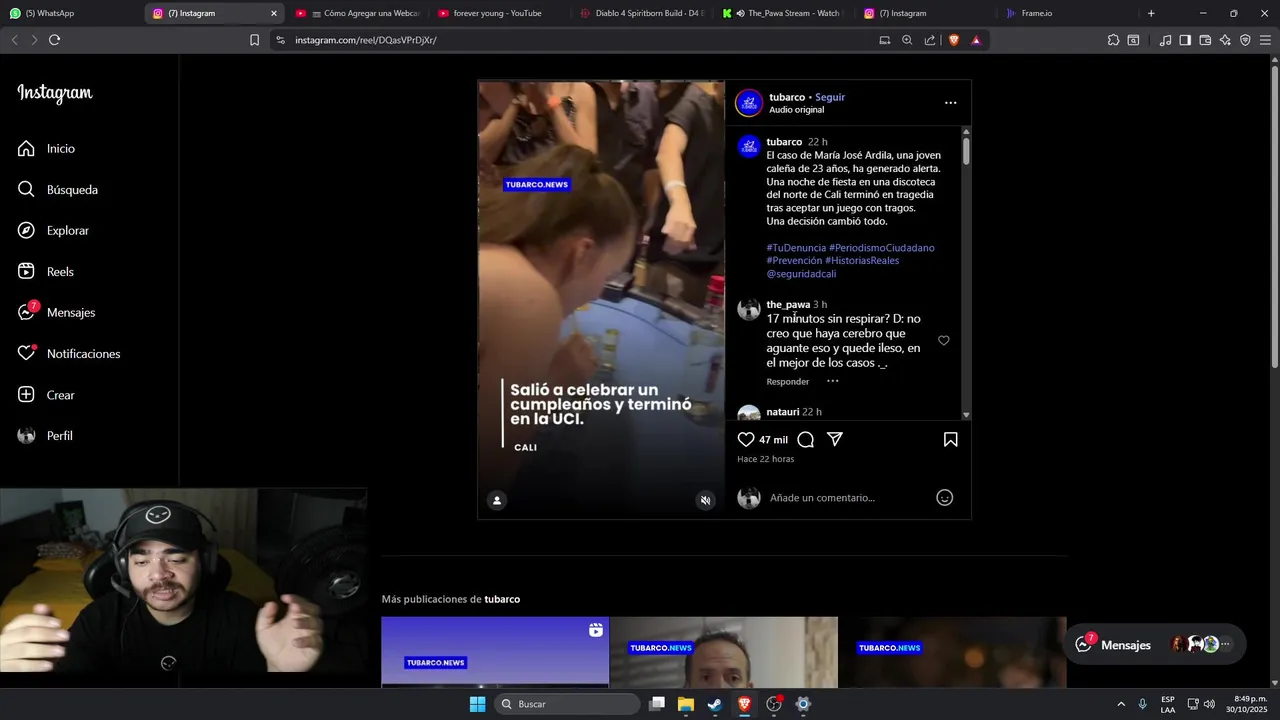Unmute the reel audio
The width and height of the screenshot is (1280, 720).
705,500
